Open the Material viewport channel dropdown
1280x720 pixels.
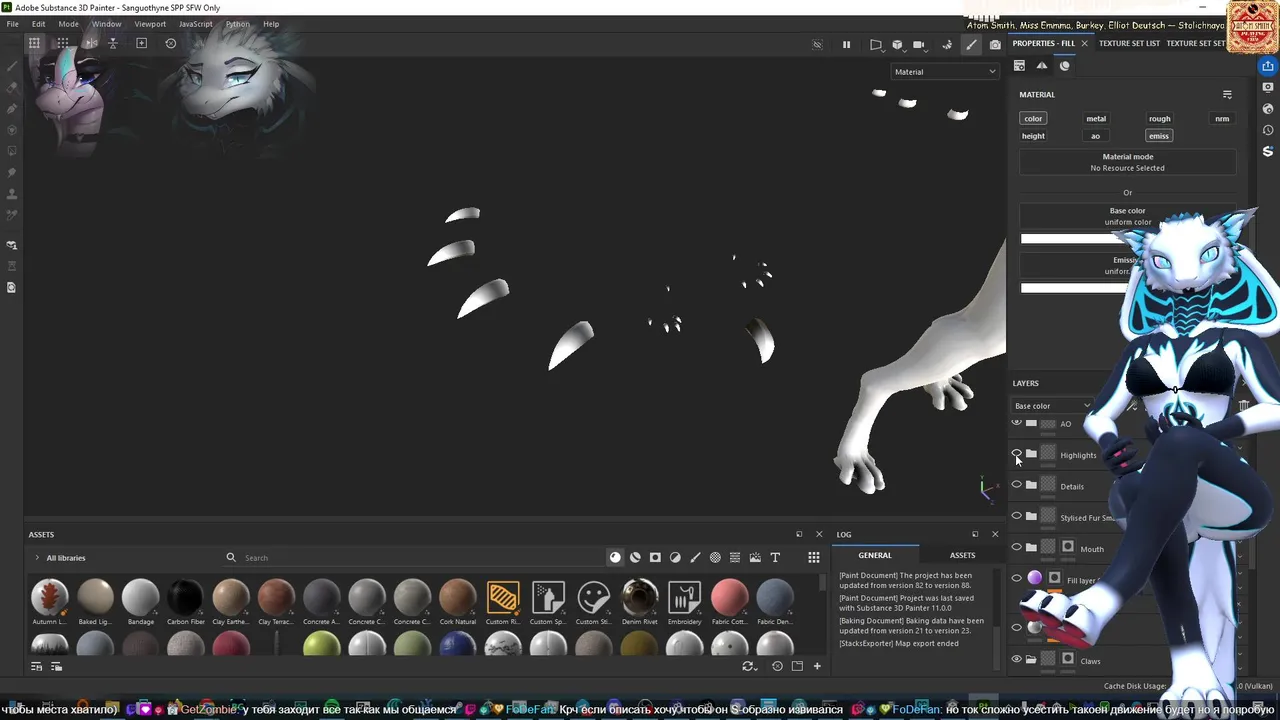tap(944, 72)
